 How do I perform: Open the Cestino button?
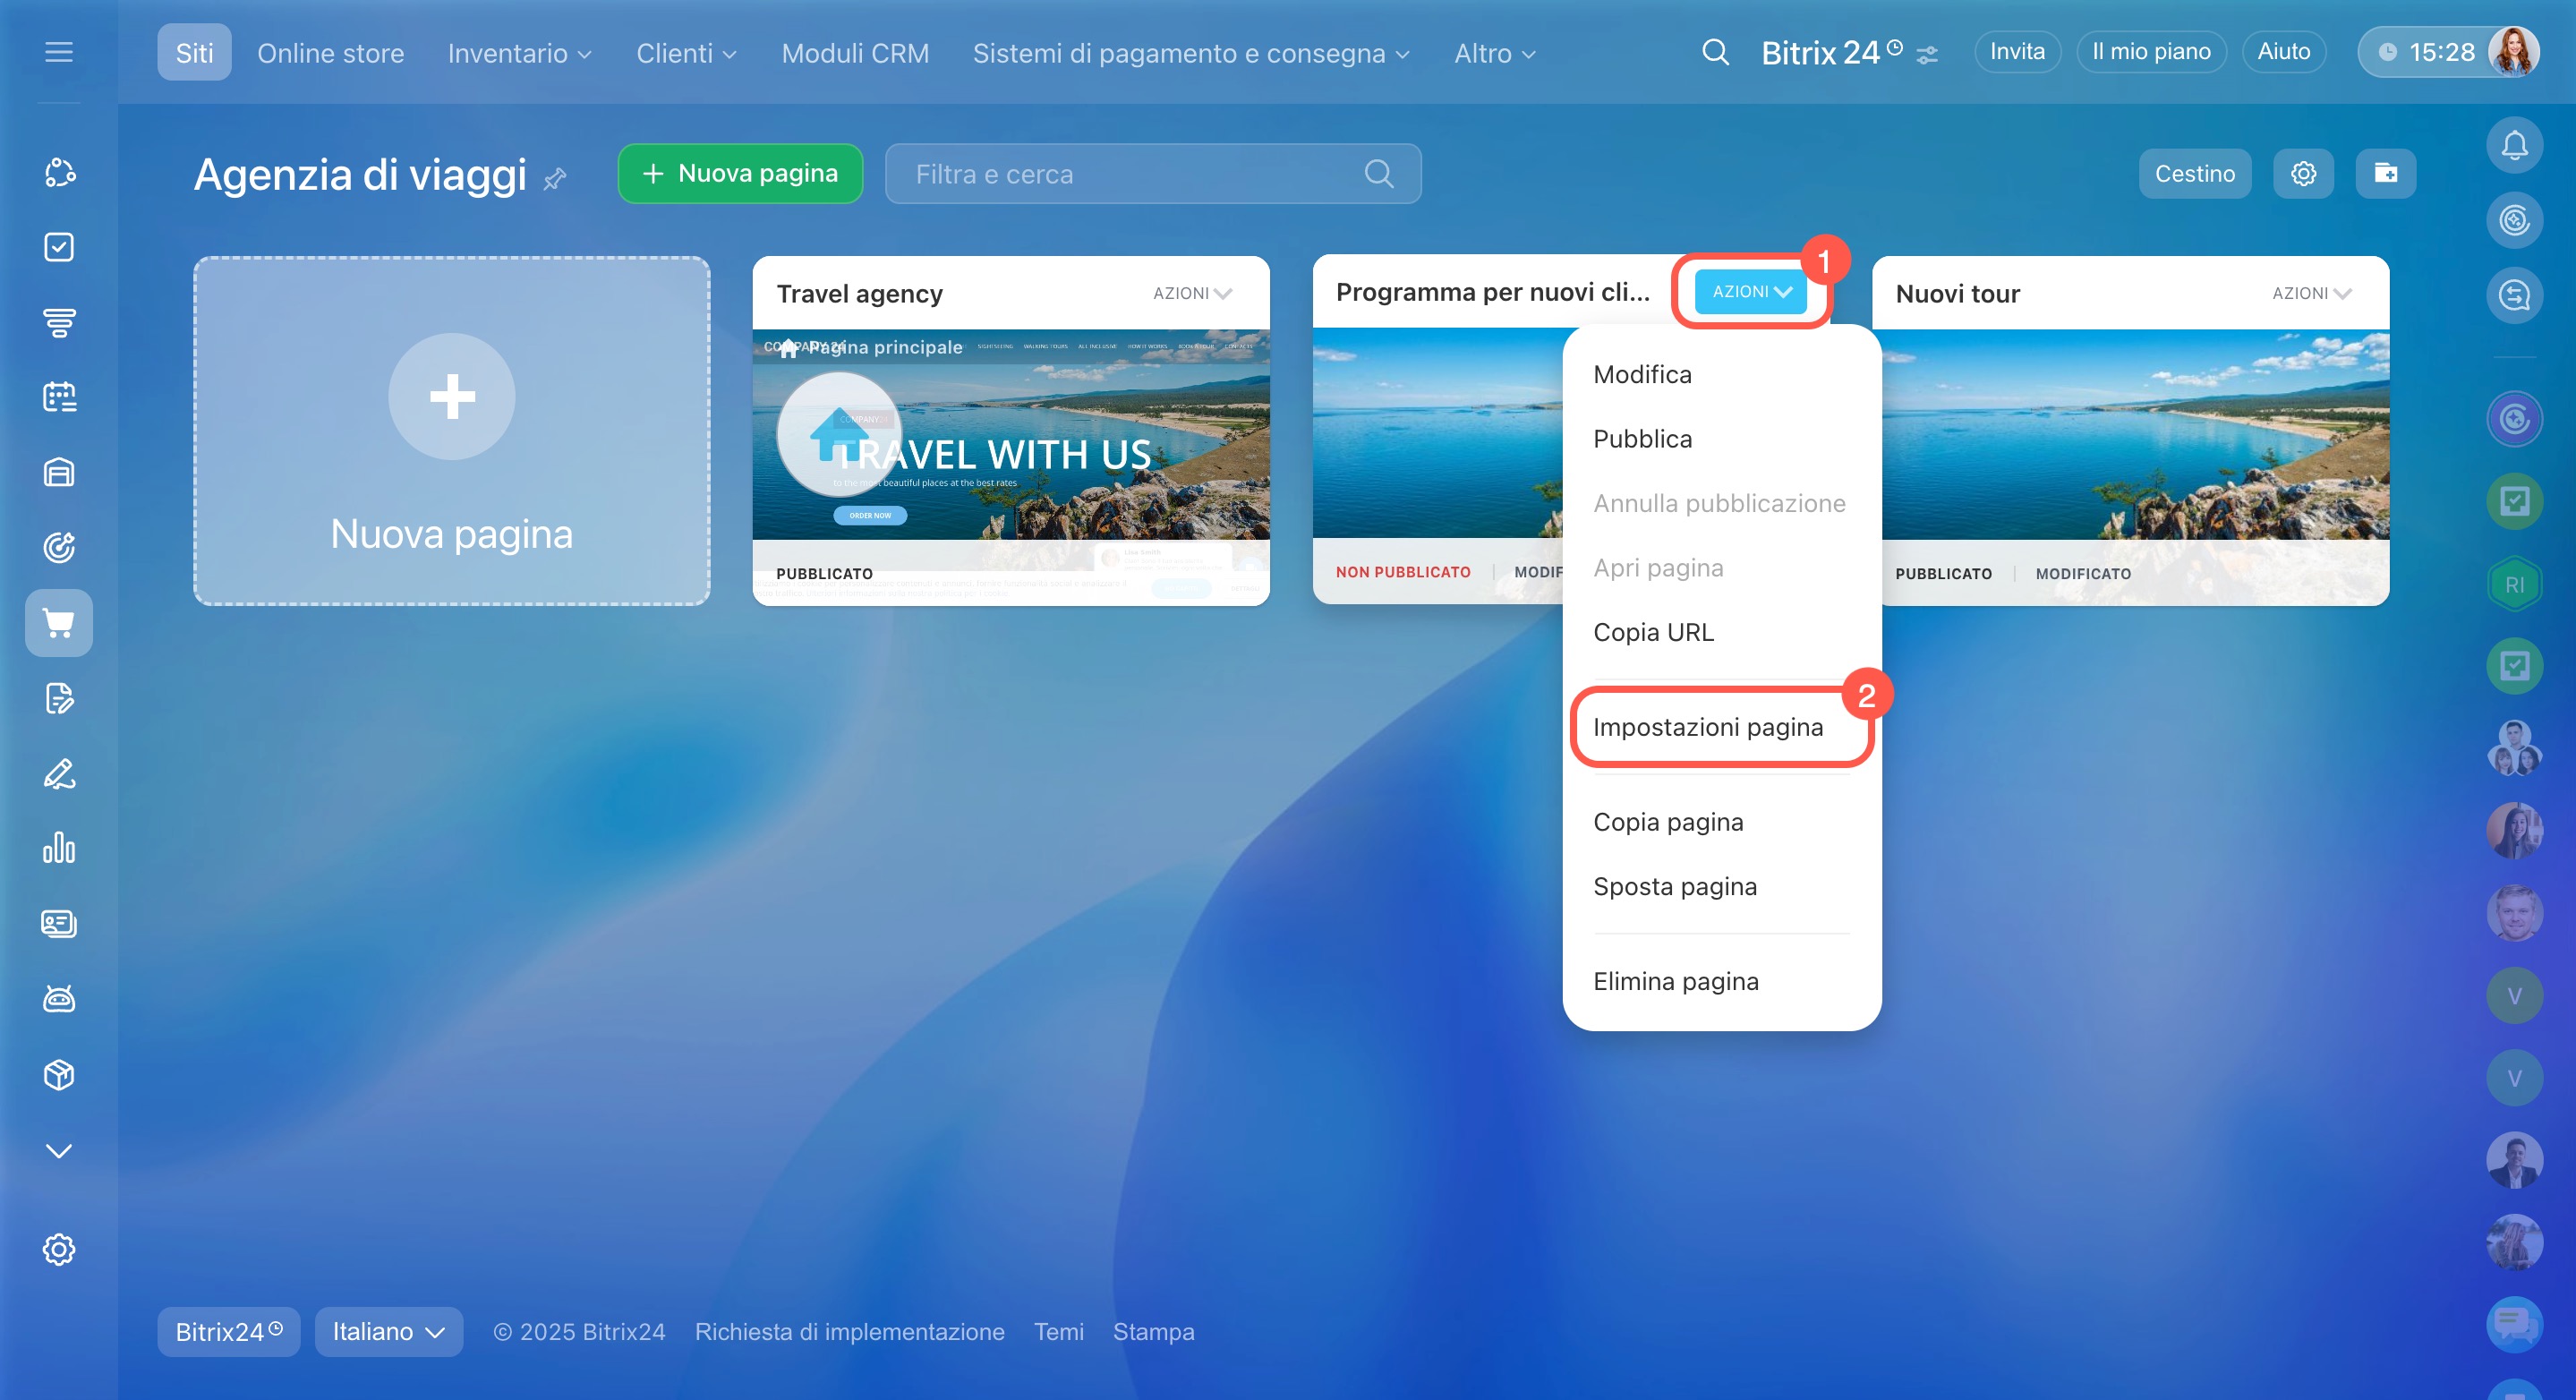point(2194,174)
